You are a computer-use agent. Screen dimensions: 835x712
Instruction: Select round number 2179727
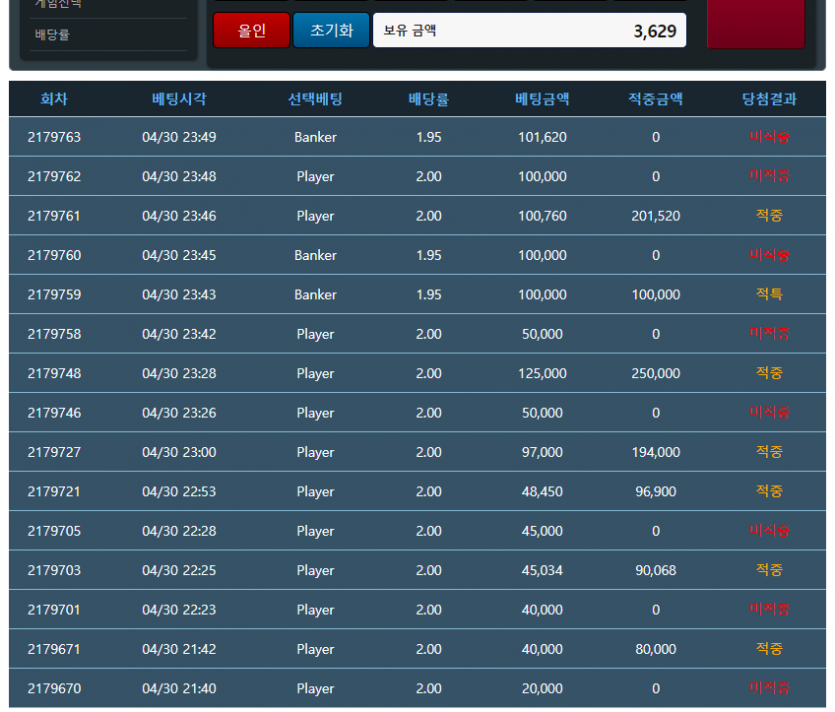click(x=54, y=452)
